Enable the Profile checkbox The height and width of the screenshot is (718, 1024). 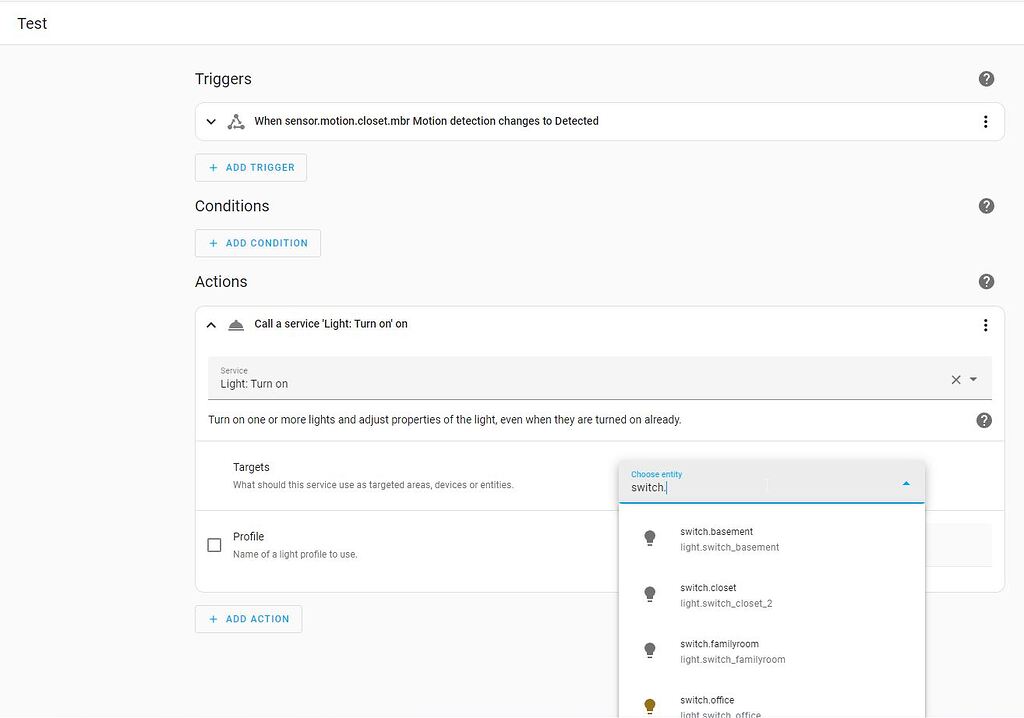click(x=214, y=544)
